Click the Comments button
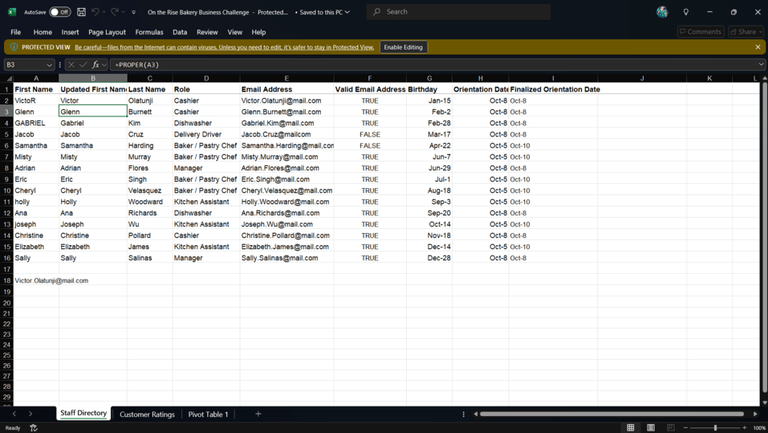This screenshot has width=768, height=433. coord(700,32)
